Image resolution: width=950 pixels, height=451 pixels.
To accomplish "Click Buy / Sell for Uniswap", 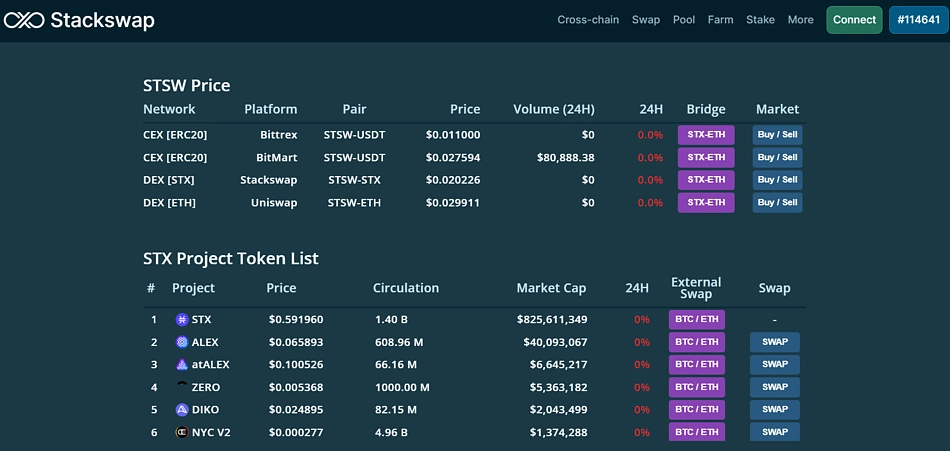I will point(777,202).
